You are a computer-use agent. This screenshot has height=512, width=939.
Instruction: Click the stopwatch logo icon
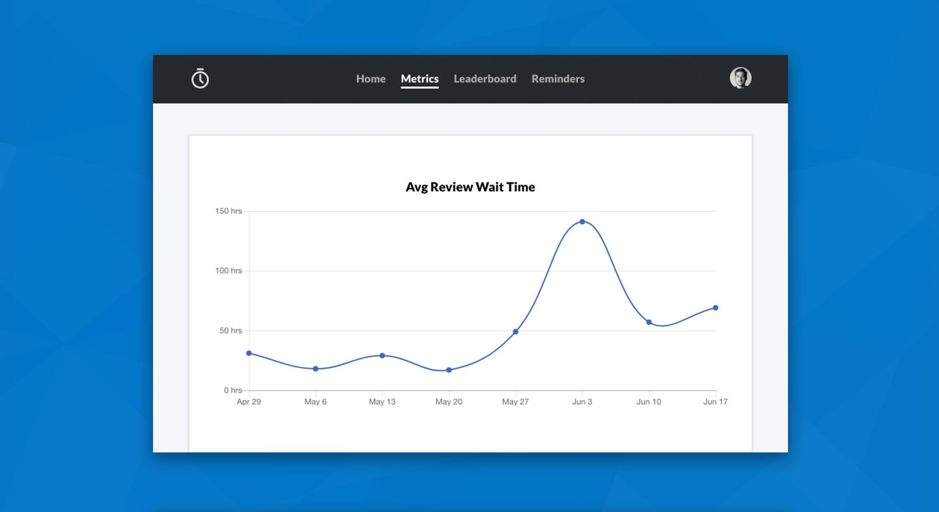[x=200, y=78]
